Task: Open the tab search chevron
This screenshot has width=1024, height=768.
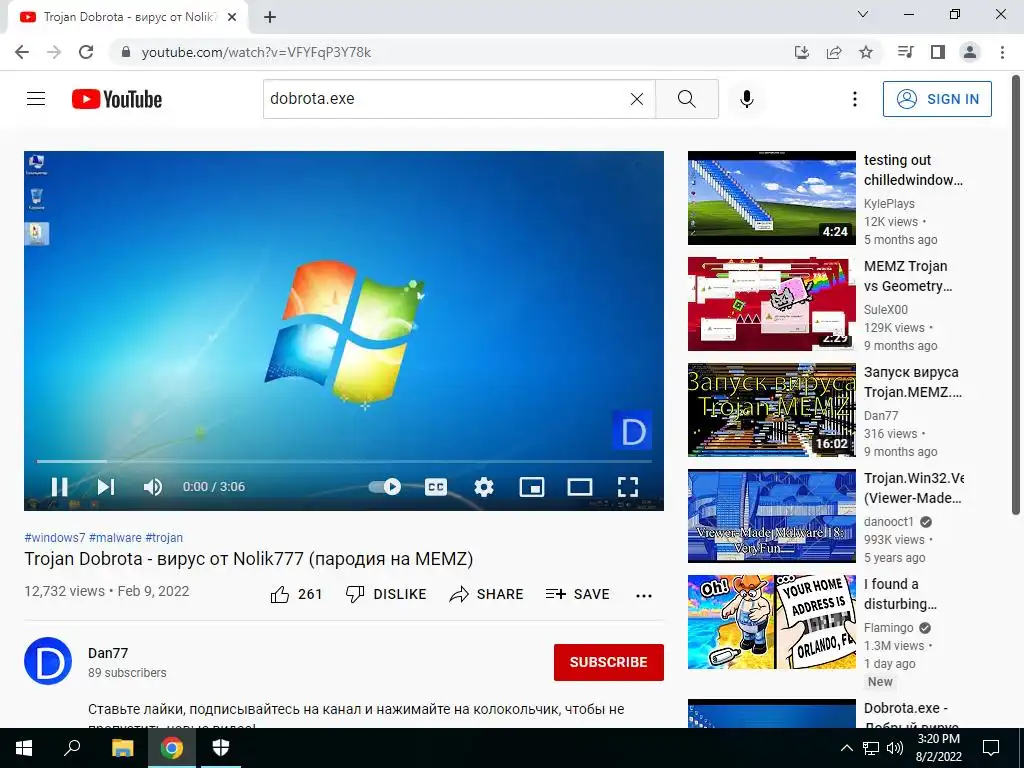Action: coord(863,14)
